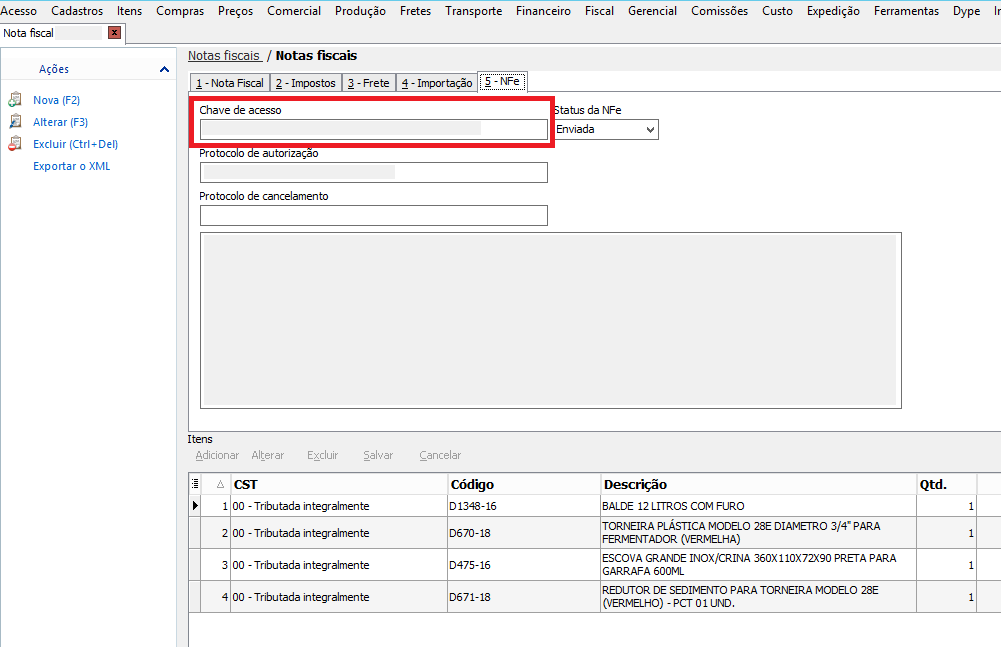Switch to the 2 - Impostos tab
1001x647 pixels.
click(x=306, y=83)
